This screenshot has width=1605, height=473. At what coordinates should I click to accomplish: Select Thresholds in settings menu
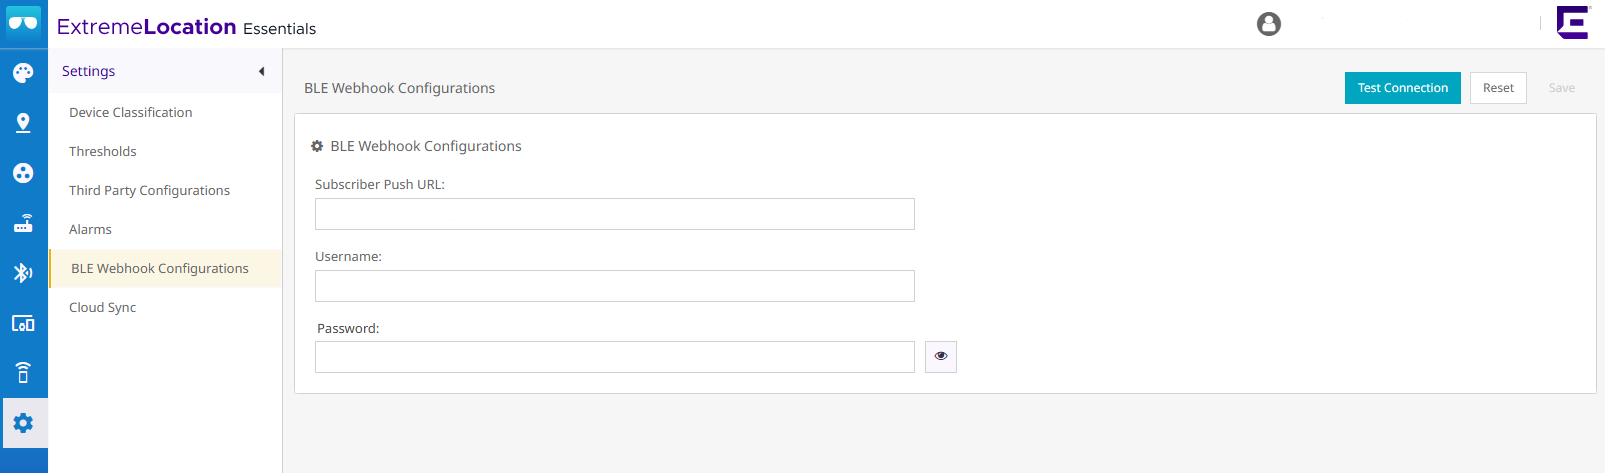[103, 152]
